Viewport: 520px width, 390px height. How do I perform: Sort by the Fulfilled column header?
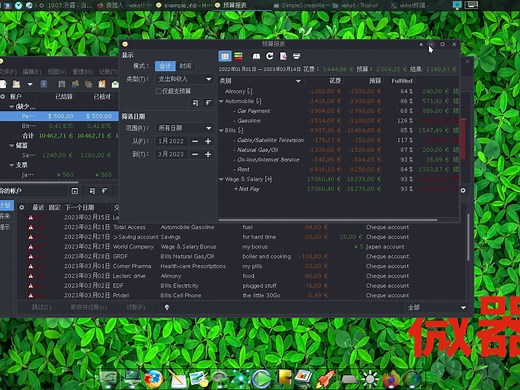(402, 81)
